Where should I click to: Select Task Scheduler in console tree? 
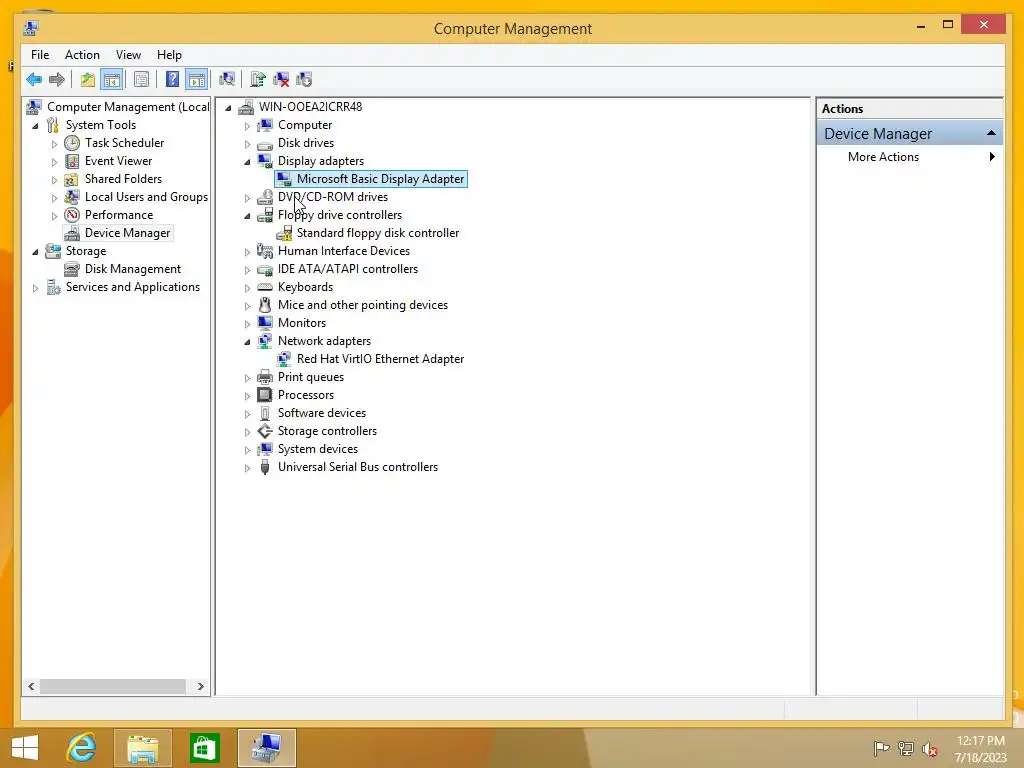(124, 142)
